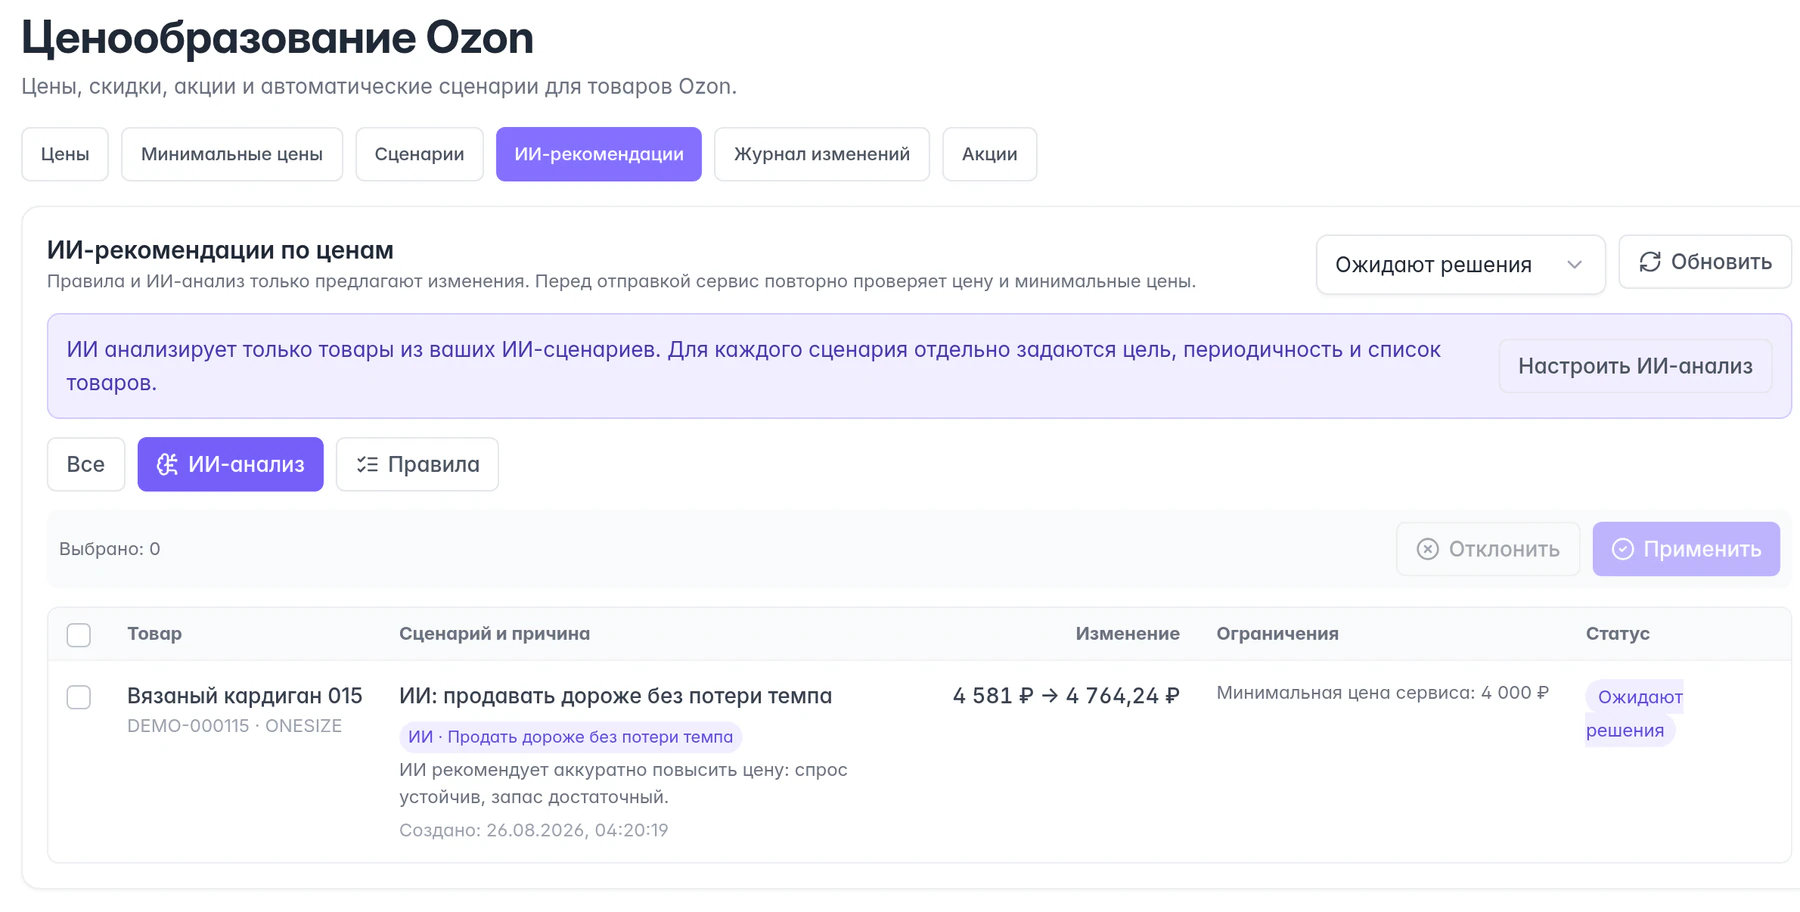Select the ИИ-рекомендации tab

tap(599, 154)
